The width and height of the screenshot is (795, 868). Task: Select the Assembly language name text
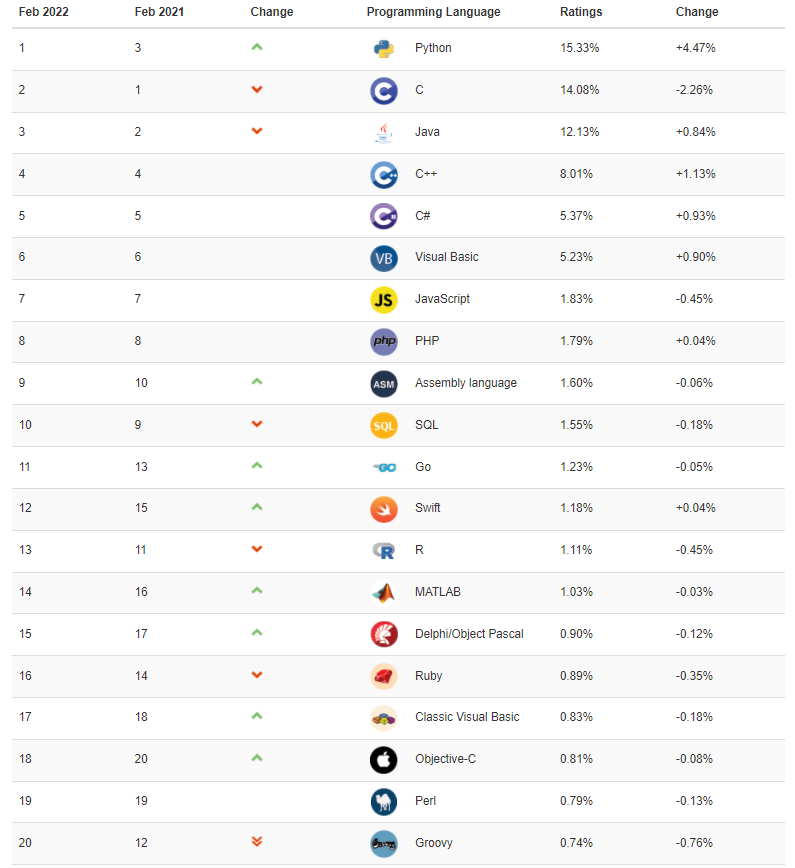pos(466,383)
